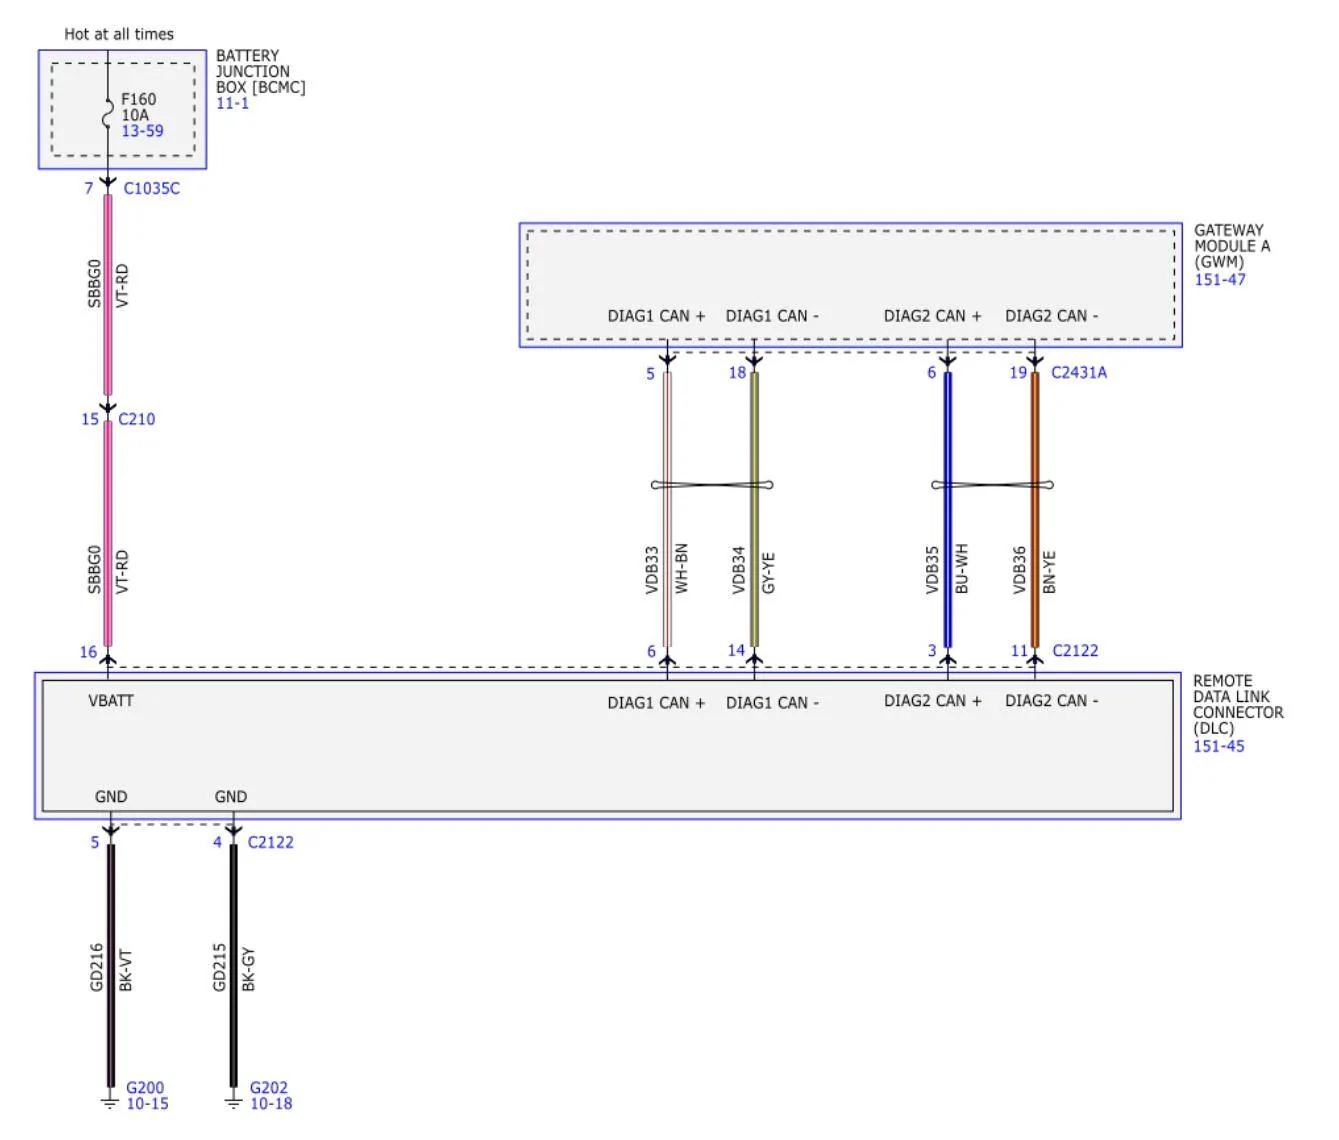Open the 13-59 fuse reference link
1339x1140 pixels.
(x=142, y=131)
